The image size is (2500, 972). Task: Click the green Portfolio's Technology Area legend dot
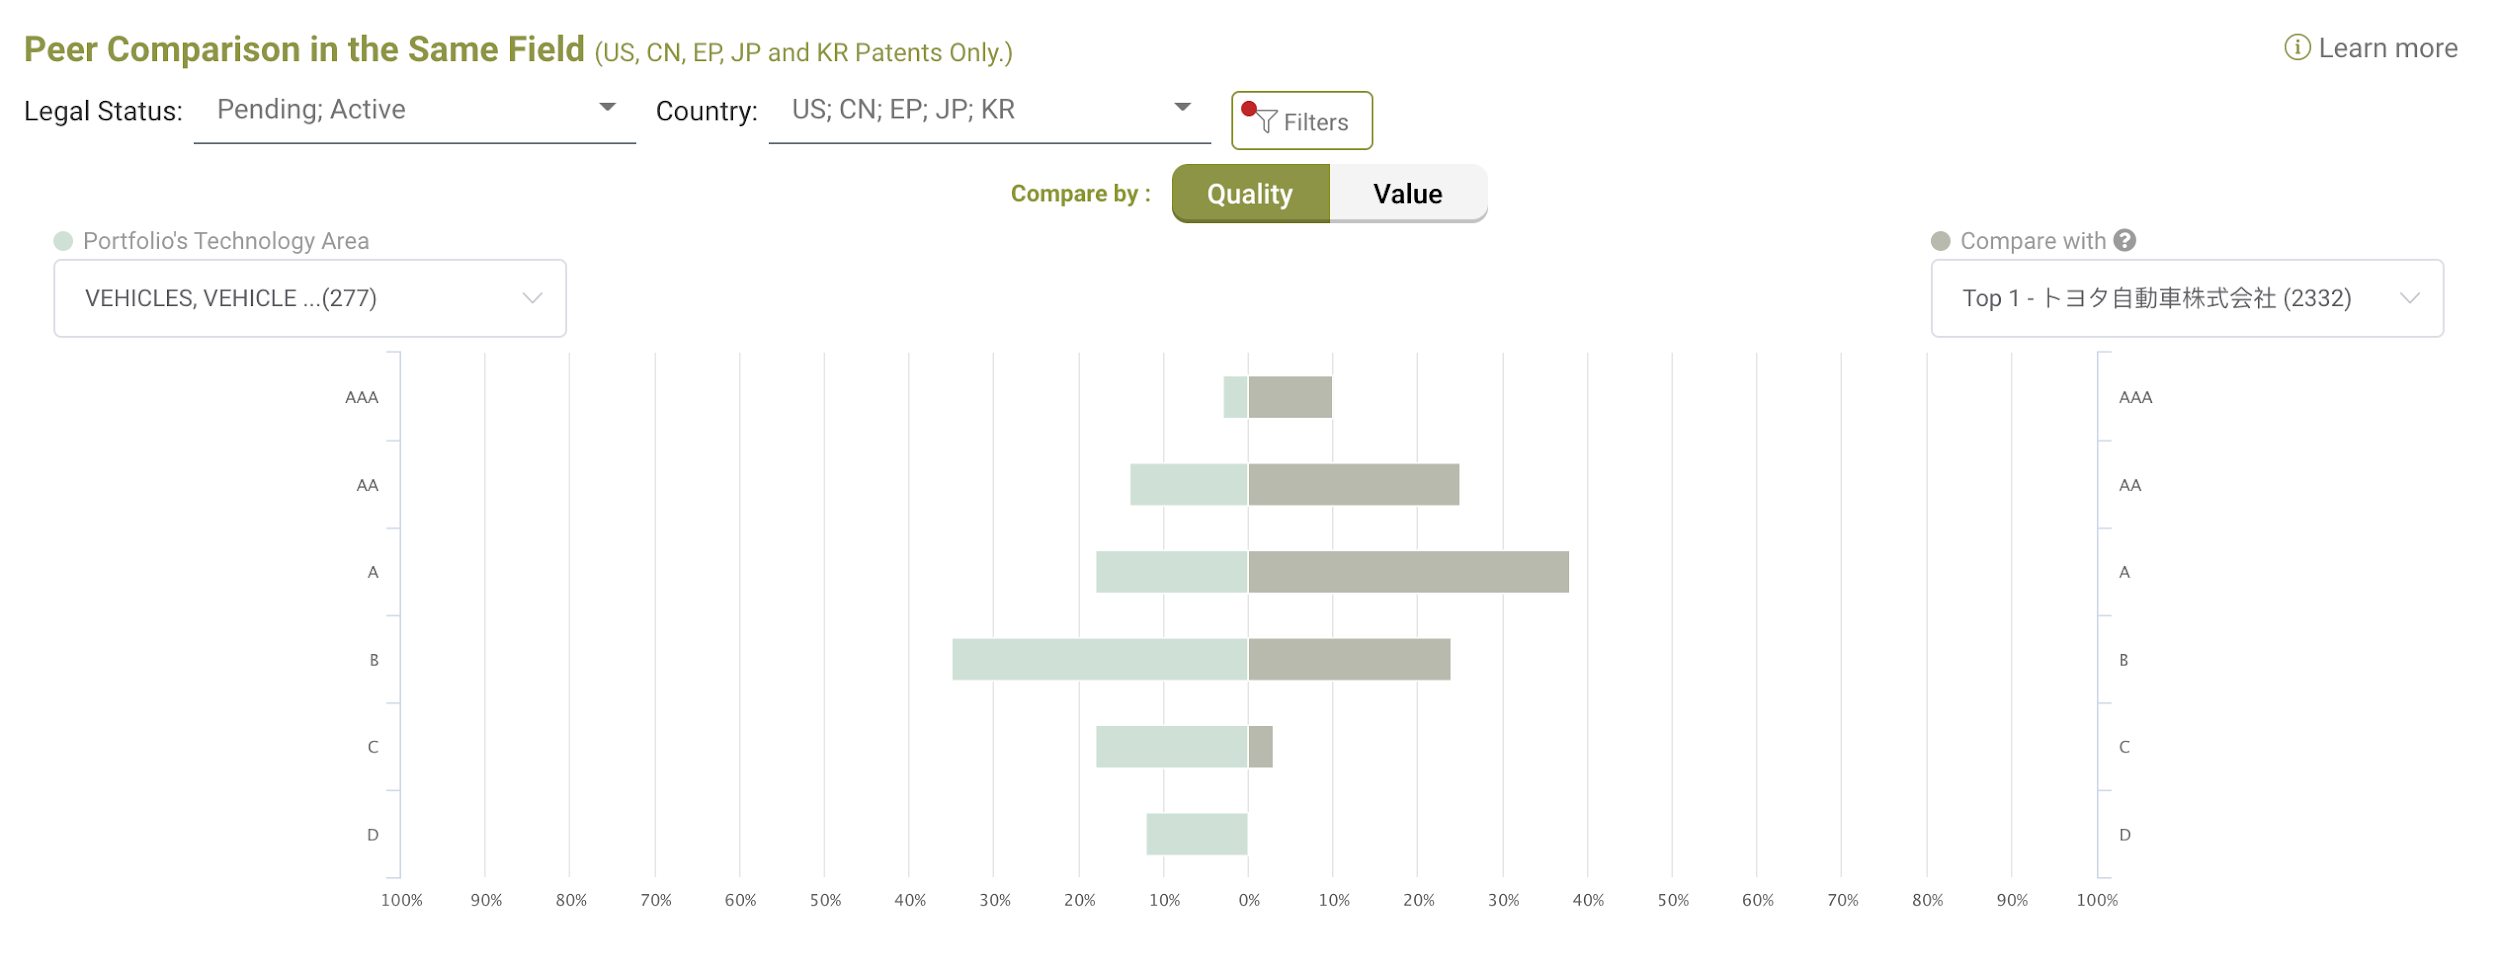63,241
